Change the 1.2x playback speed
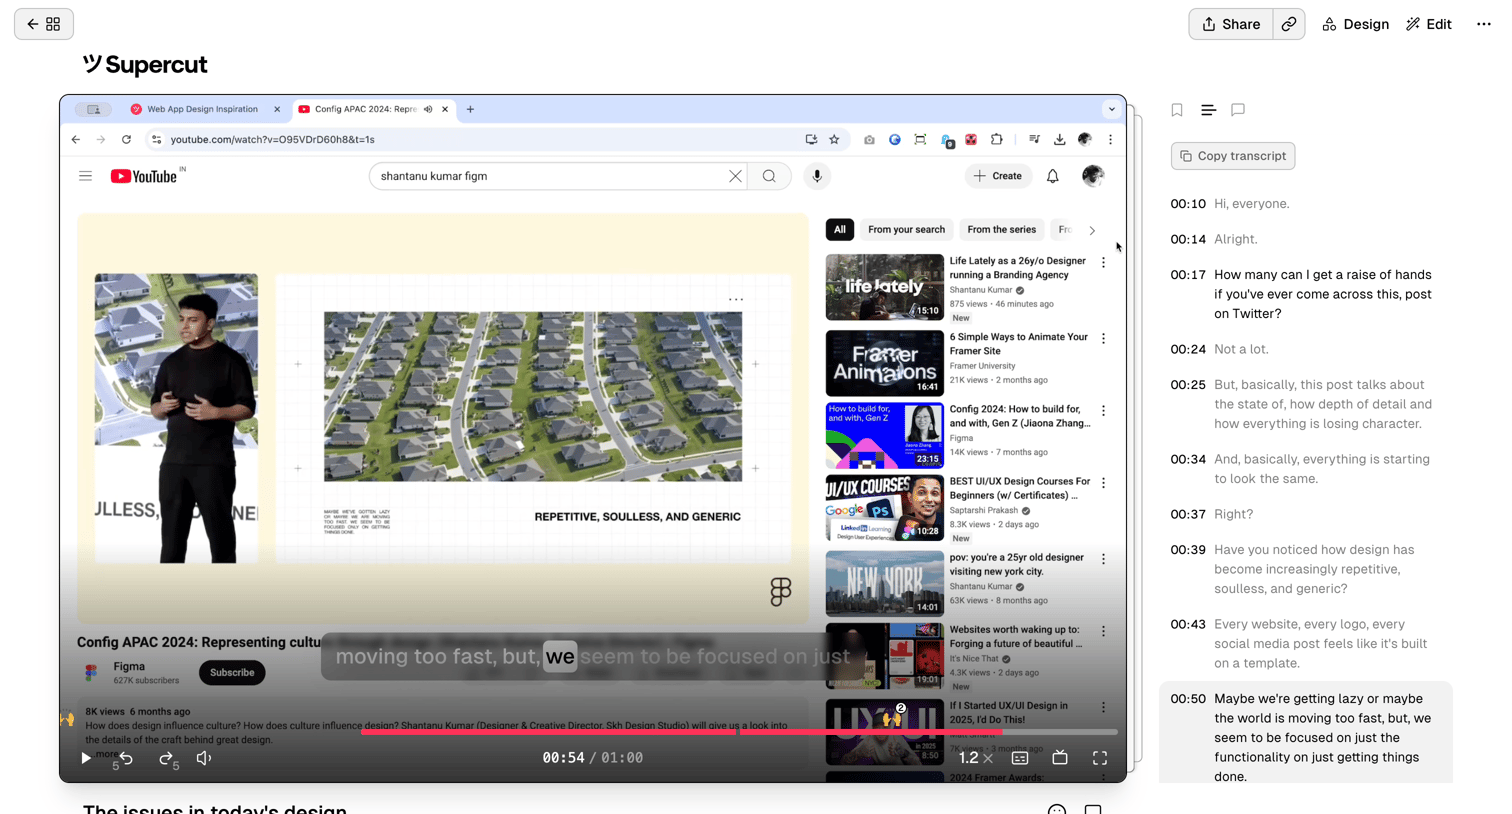This screenshot has height=814, width=1512. pyautogui.click(x=975, y=758)
